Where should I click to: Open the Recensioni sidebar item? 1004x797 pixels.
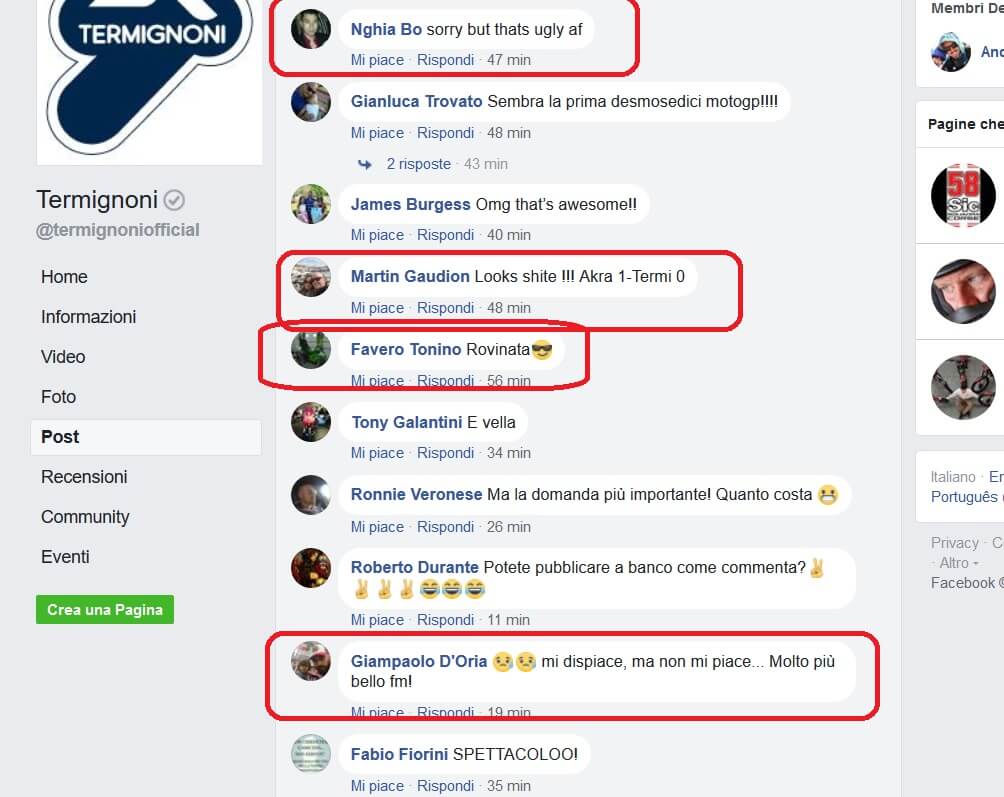point(84,477)
